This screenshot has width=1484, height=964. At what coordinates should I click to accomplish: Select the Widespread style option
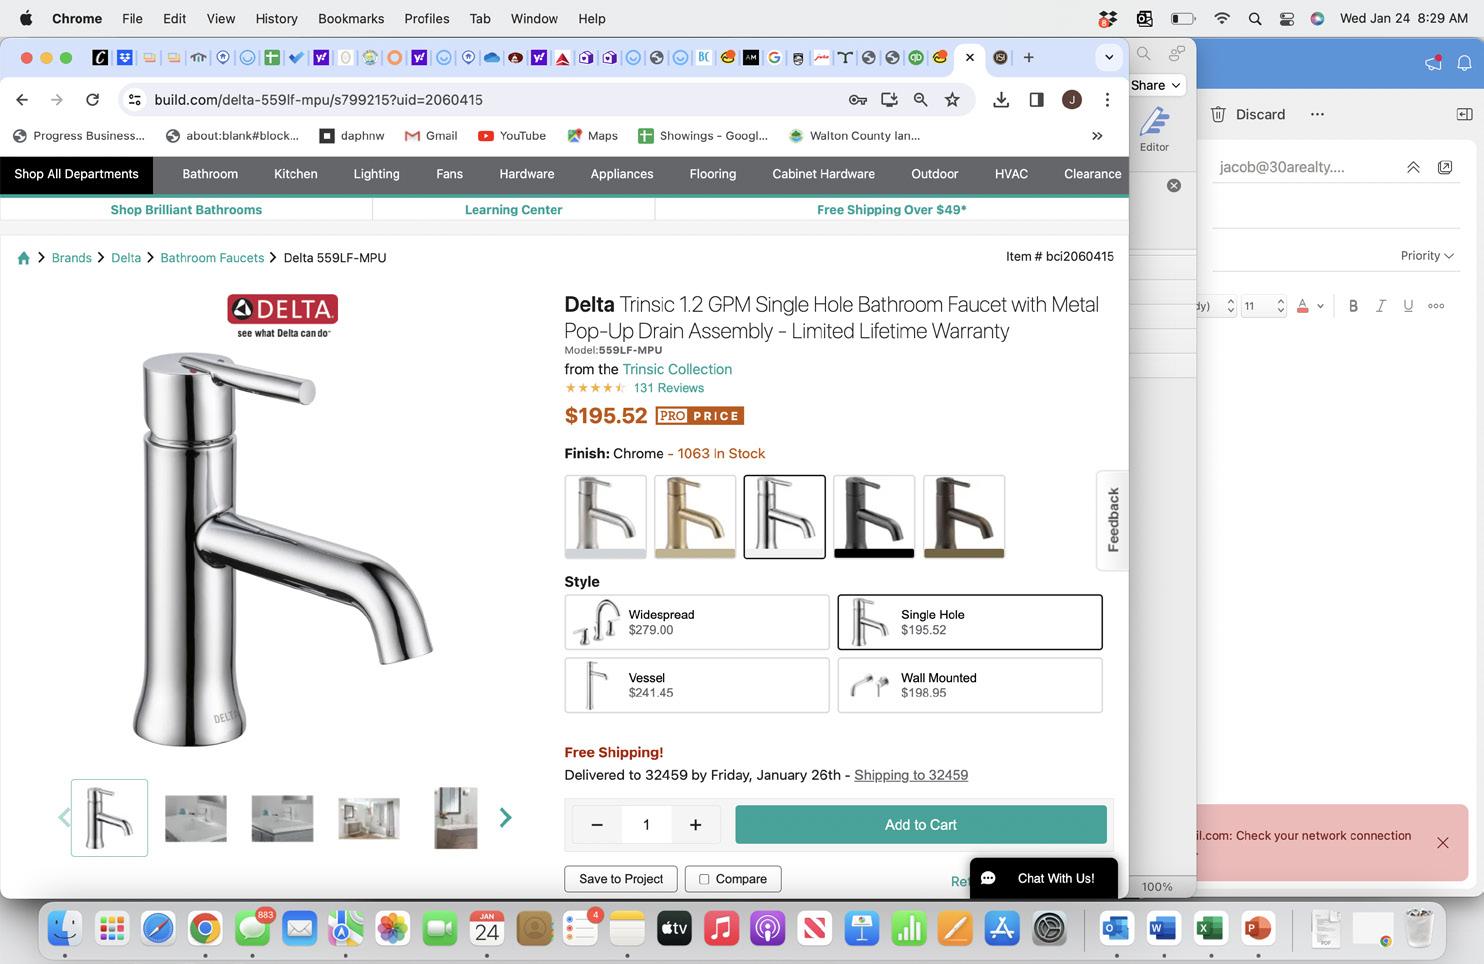pos(697,622)
